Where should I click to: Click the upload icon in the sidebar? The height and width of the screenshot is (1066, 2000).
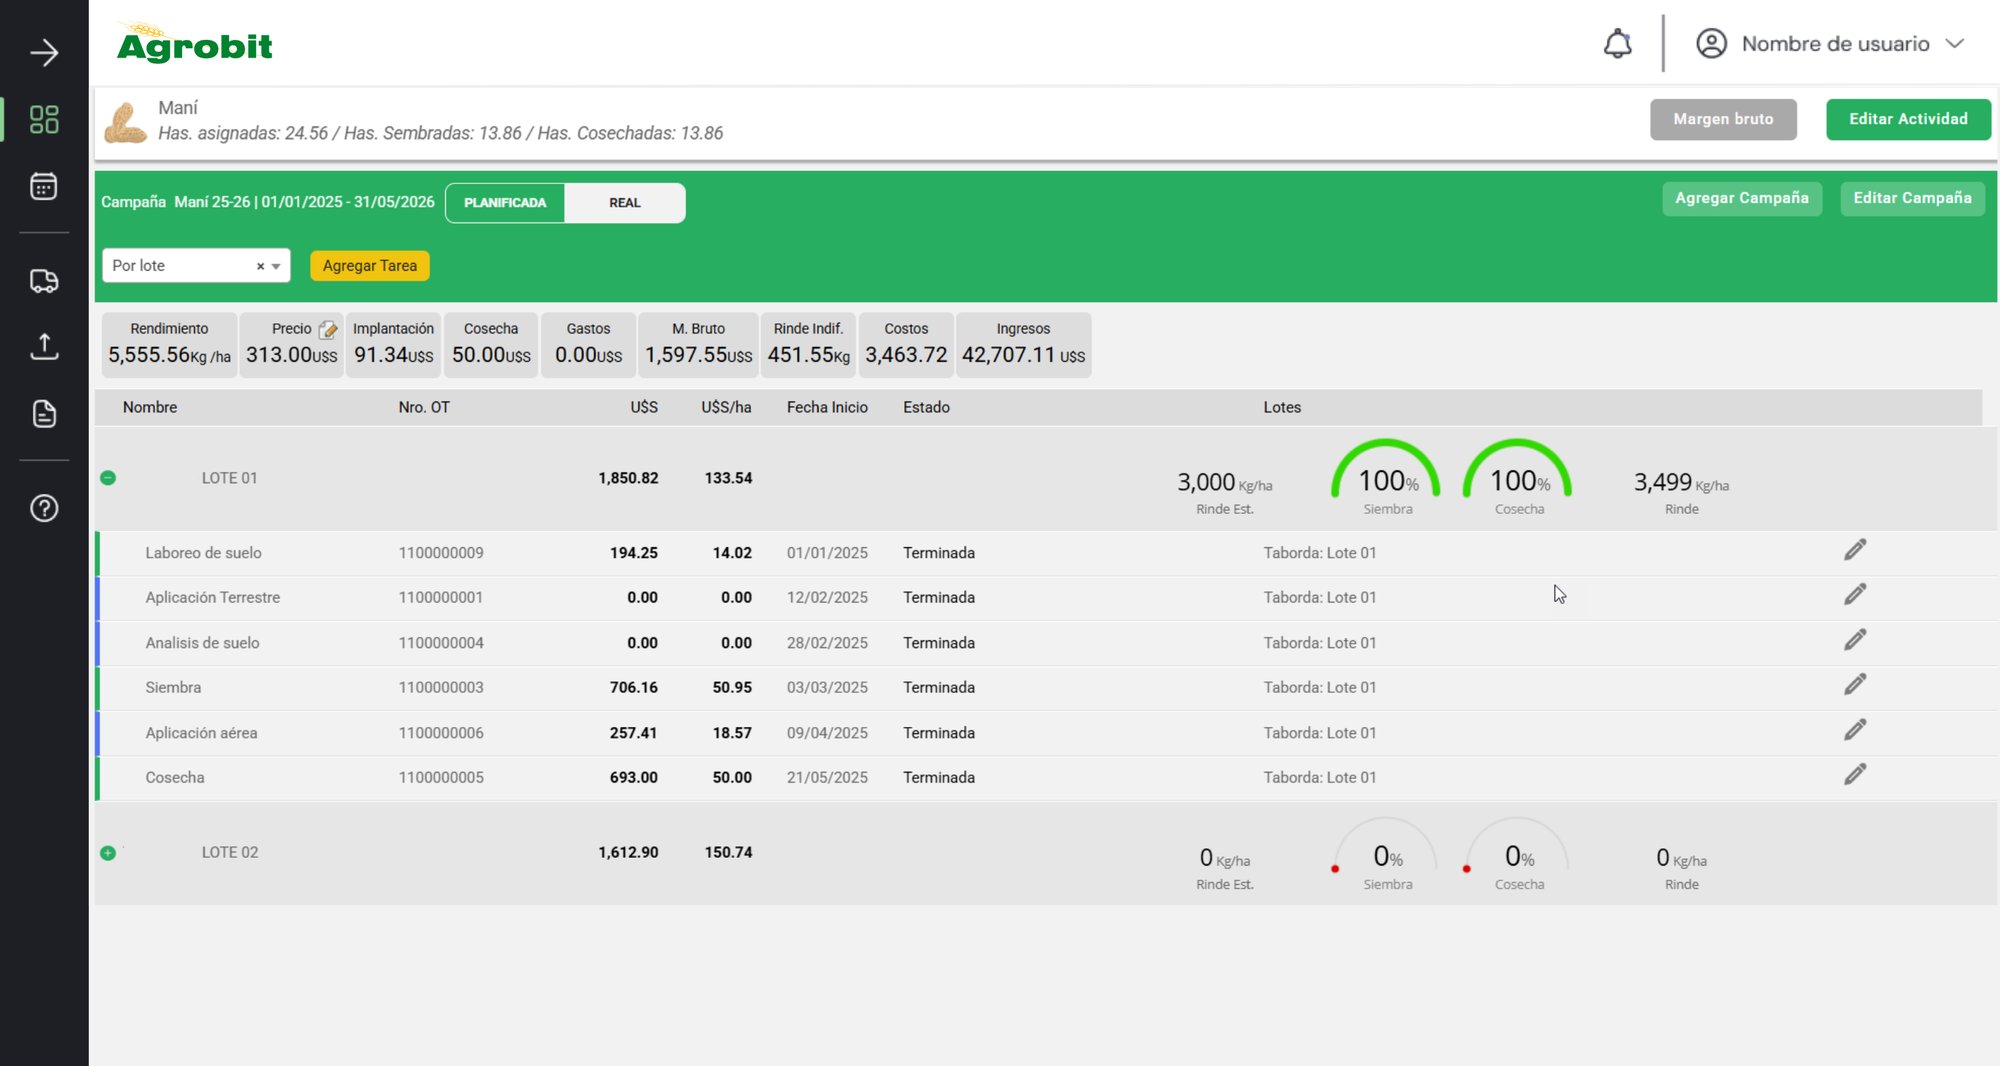[x=44, y=346]
